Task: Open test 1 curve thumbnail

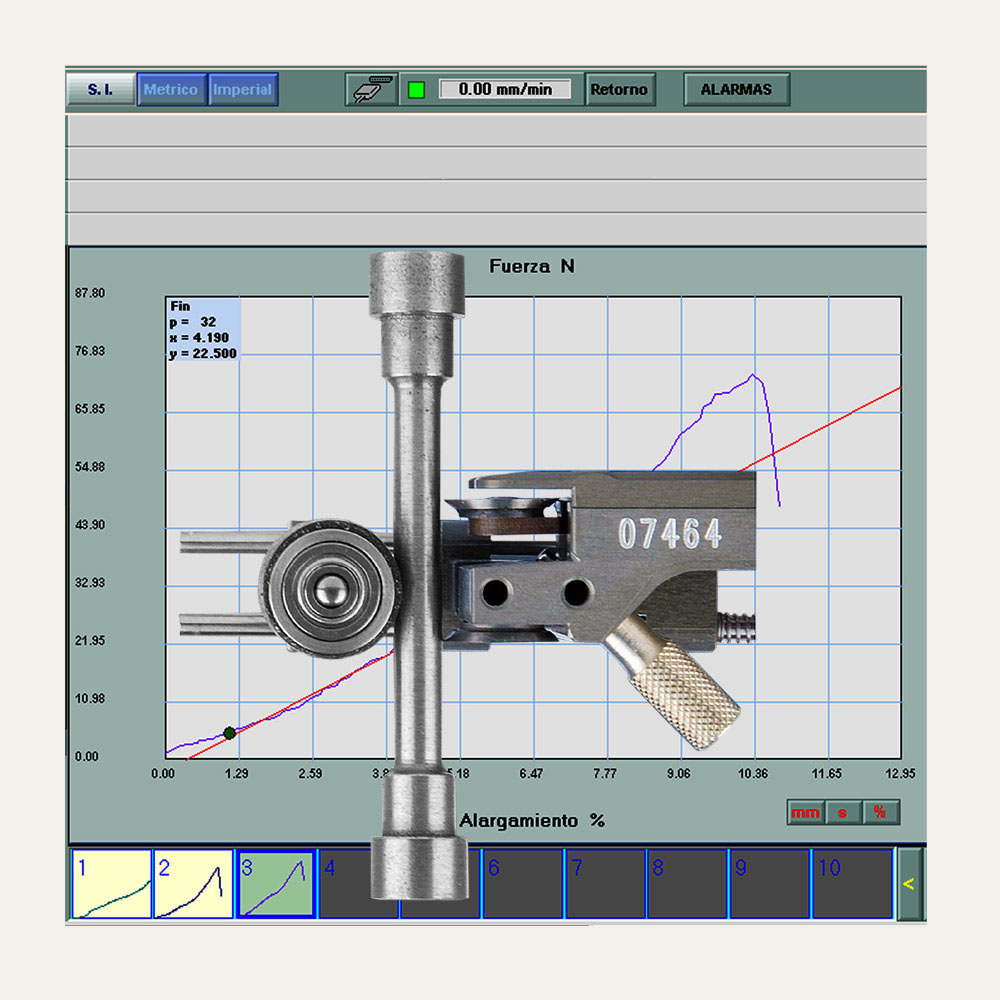Action: (111, 884)
